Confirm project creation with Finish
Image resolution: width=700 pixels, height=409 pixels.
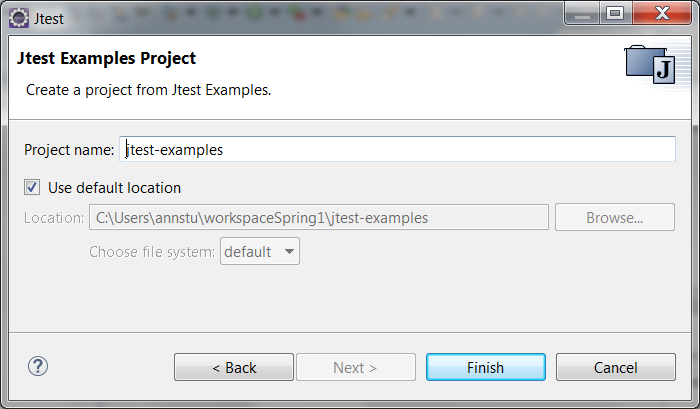(x=486, y=367)
